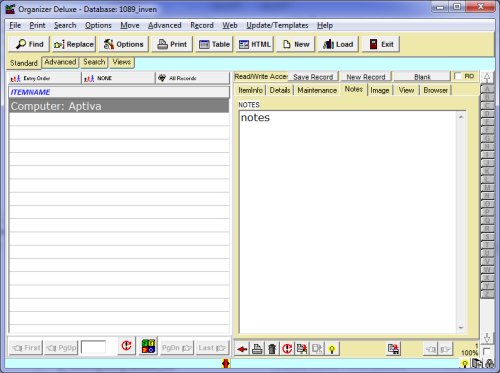Click the Save Record button
Viewport: 500px width, 373px height.
(313, 77)
